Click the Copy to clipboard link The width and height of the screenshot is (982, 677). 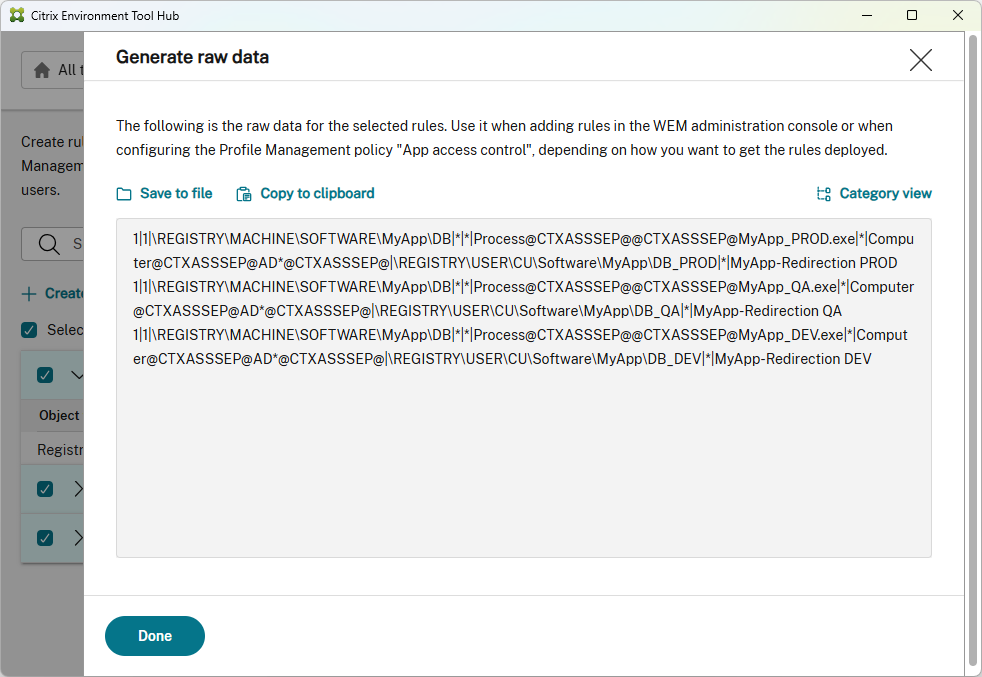pyautogui.click(x=317, y=194)
